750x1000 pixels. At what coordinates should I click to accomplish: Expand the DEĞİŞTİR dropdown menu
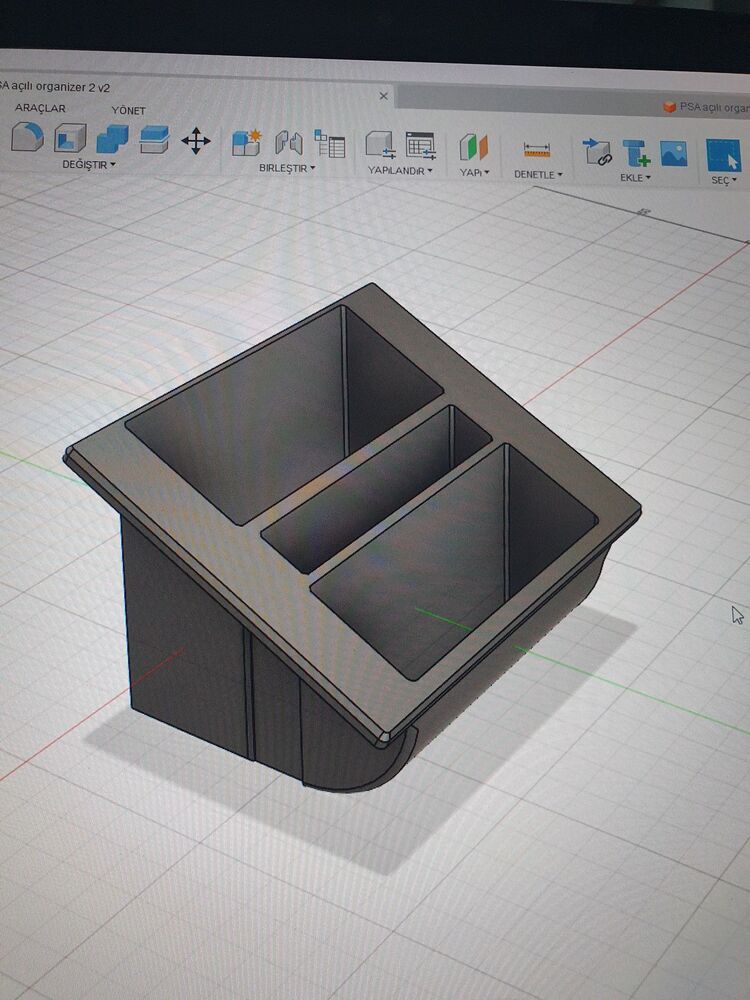tap(89, 165)
